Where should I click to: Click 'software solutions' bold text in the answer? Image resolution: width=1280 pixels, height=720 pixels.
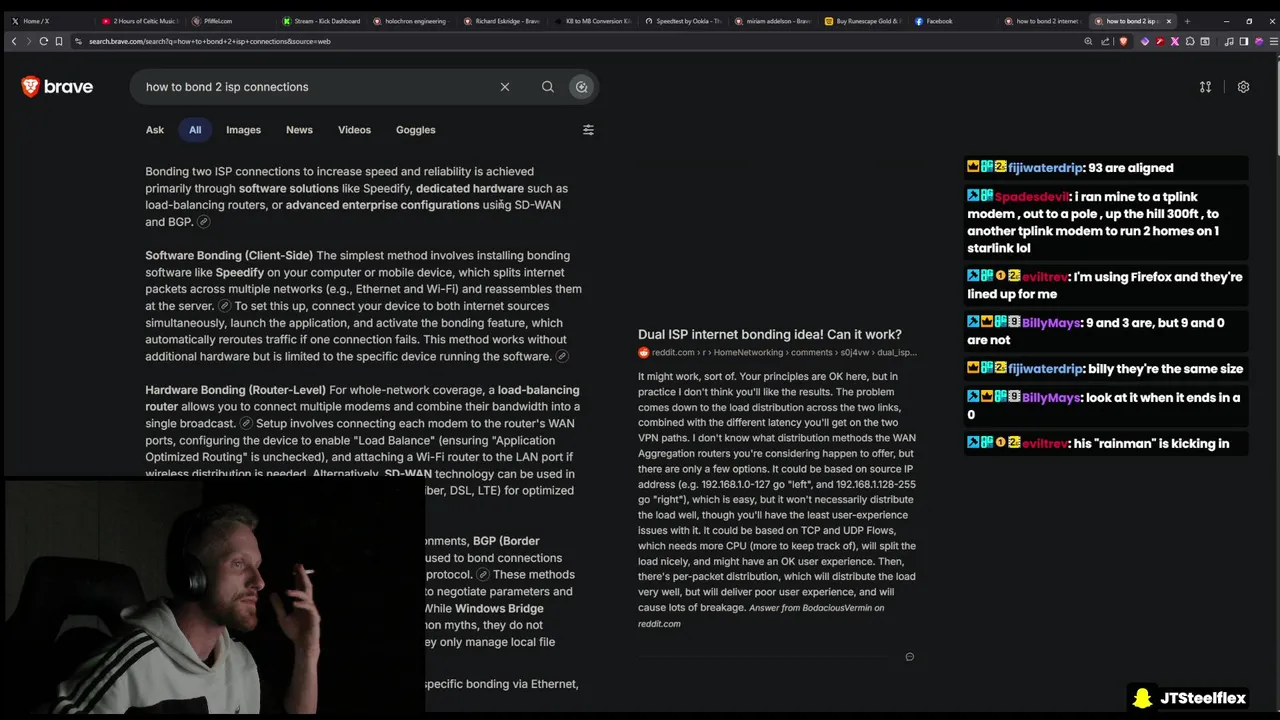[x=288, y=188]
